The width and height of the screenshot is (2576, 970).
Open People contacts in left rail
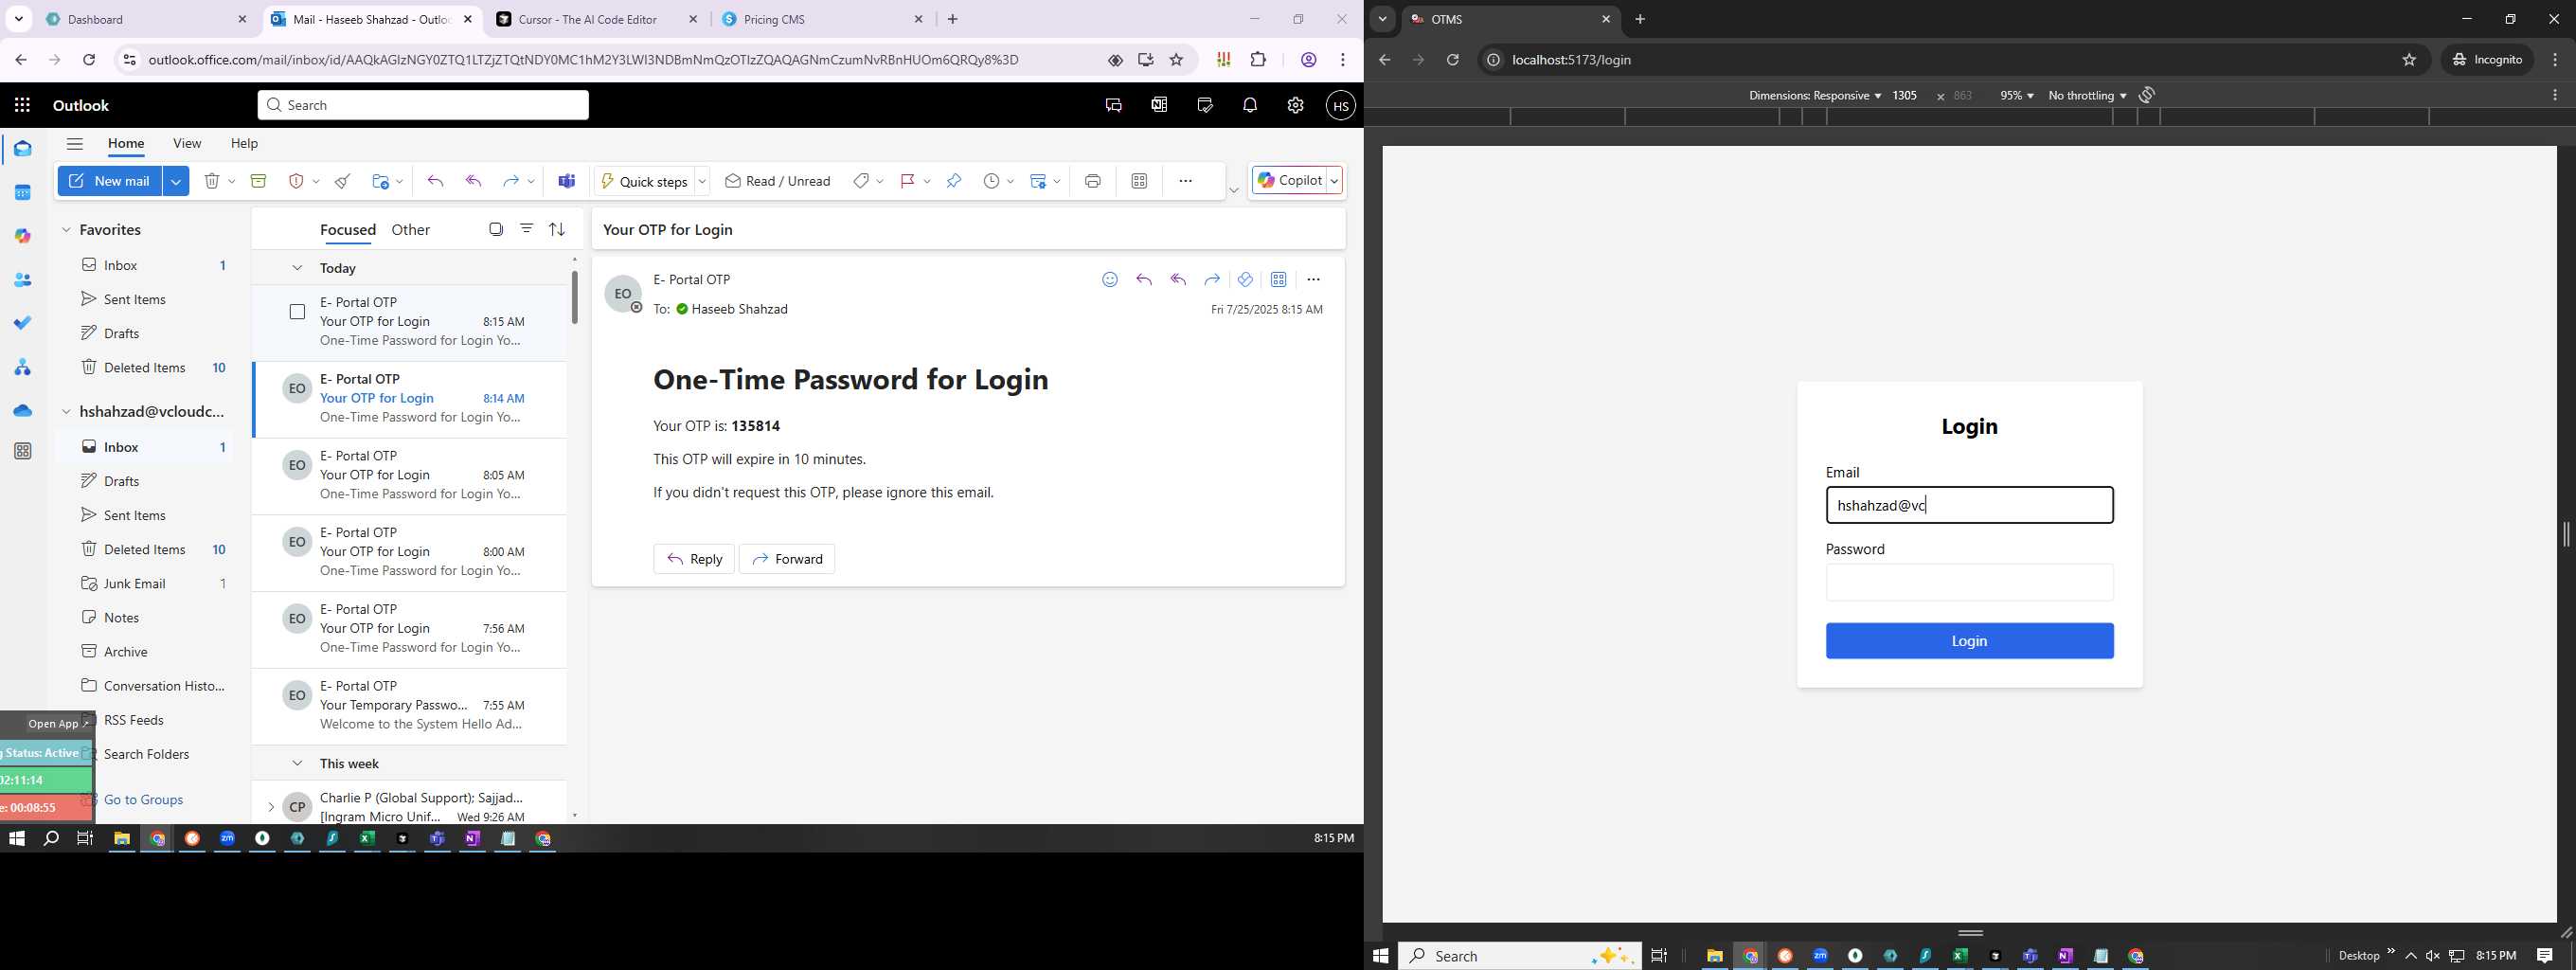coord(22,280)
